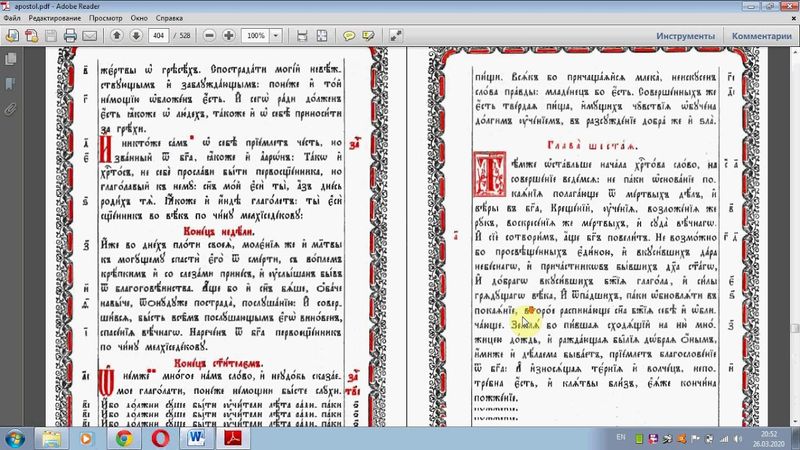Select the highlight text tool
The width and height of the screenshot is (800, 450).
pyautogui.click(x=372, y=36)
